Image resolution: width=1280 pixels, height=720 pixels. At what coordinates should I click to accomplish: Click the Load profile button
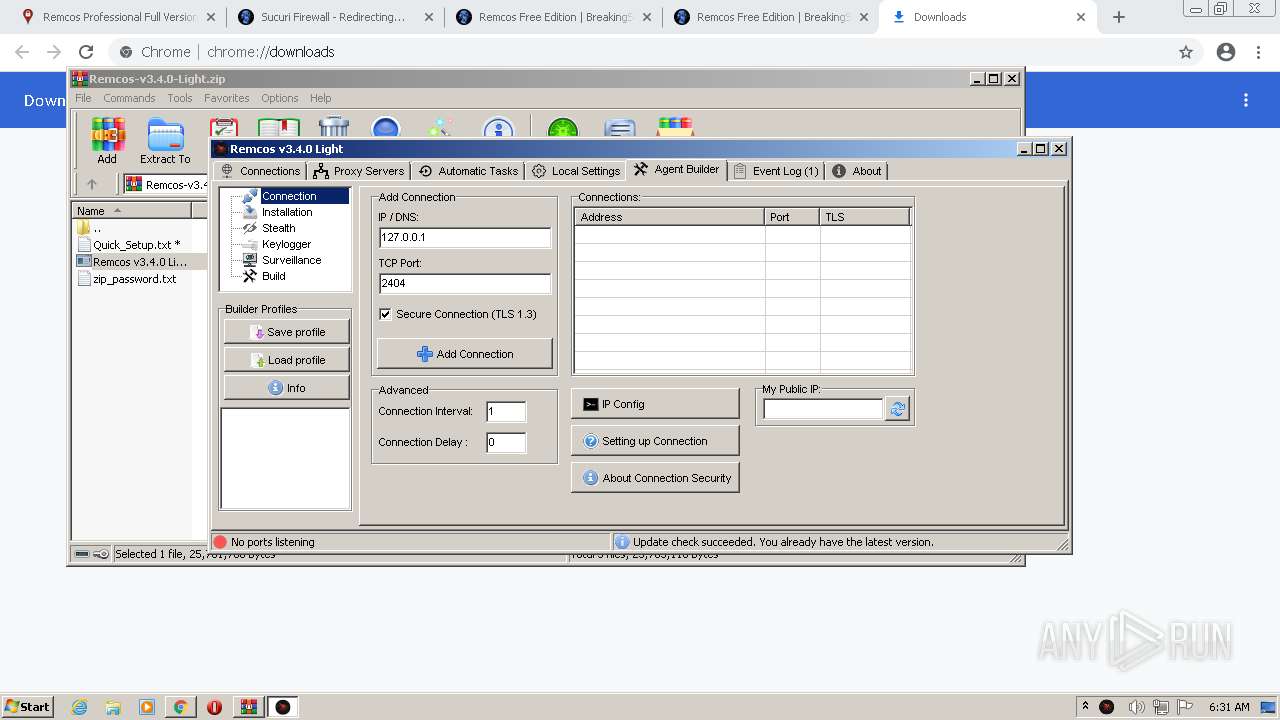click(287, 360)
